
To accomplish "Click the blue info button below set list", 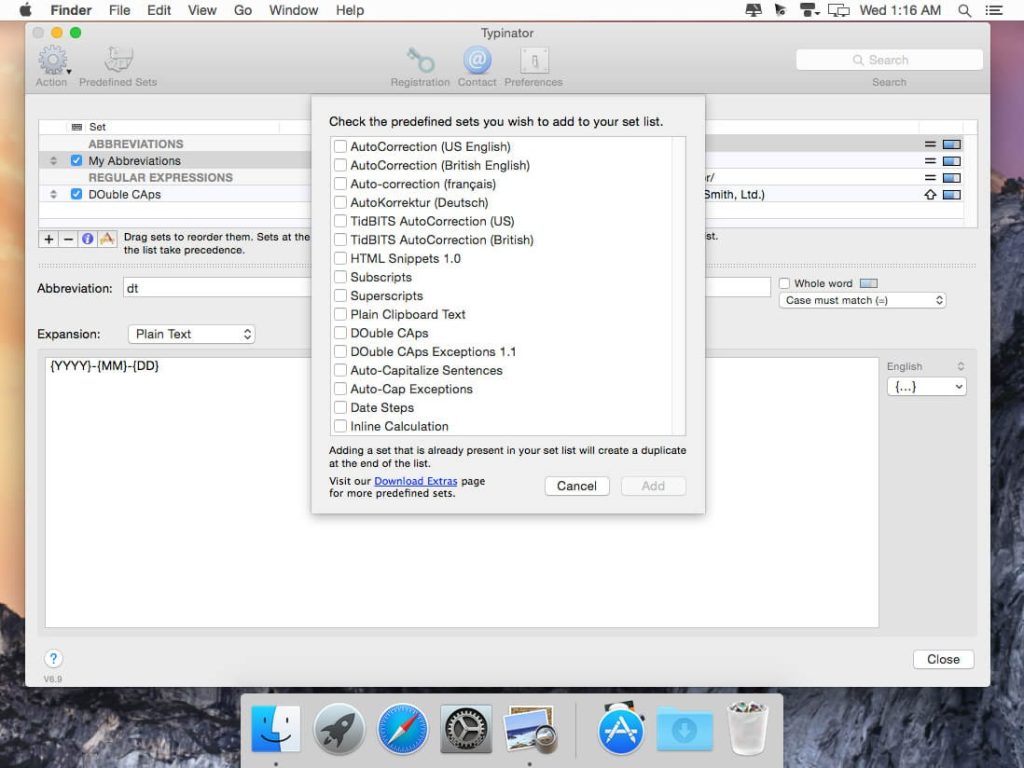I will coord(87,239).
